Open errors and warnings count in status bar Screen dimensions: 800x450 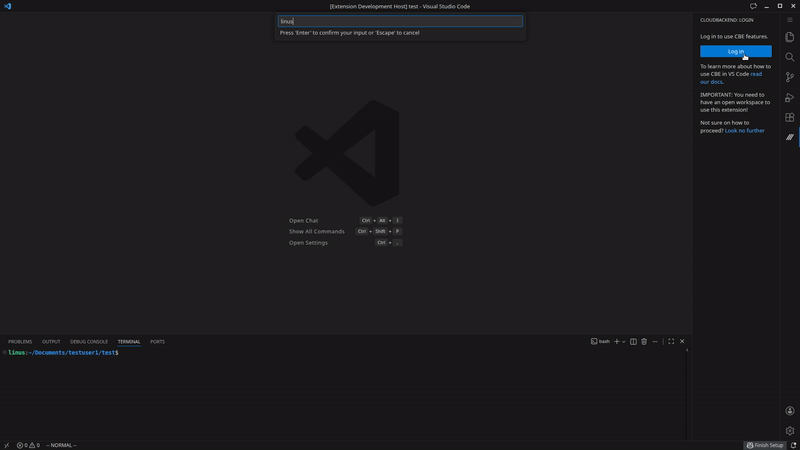pyautogui.click(x=28, y=445)
